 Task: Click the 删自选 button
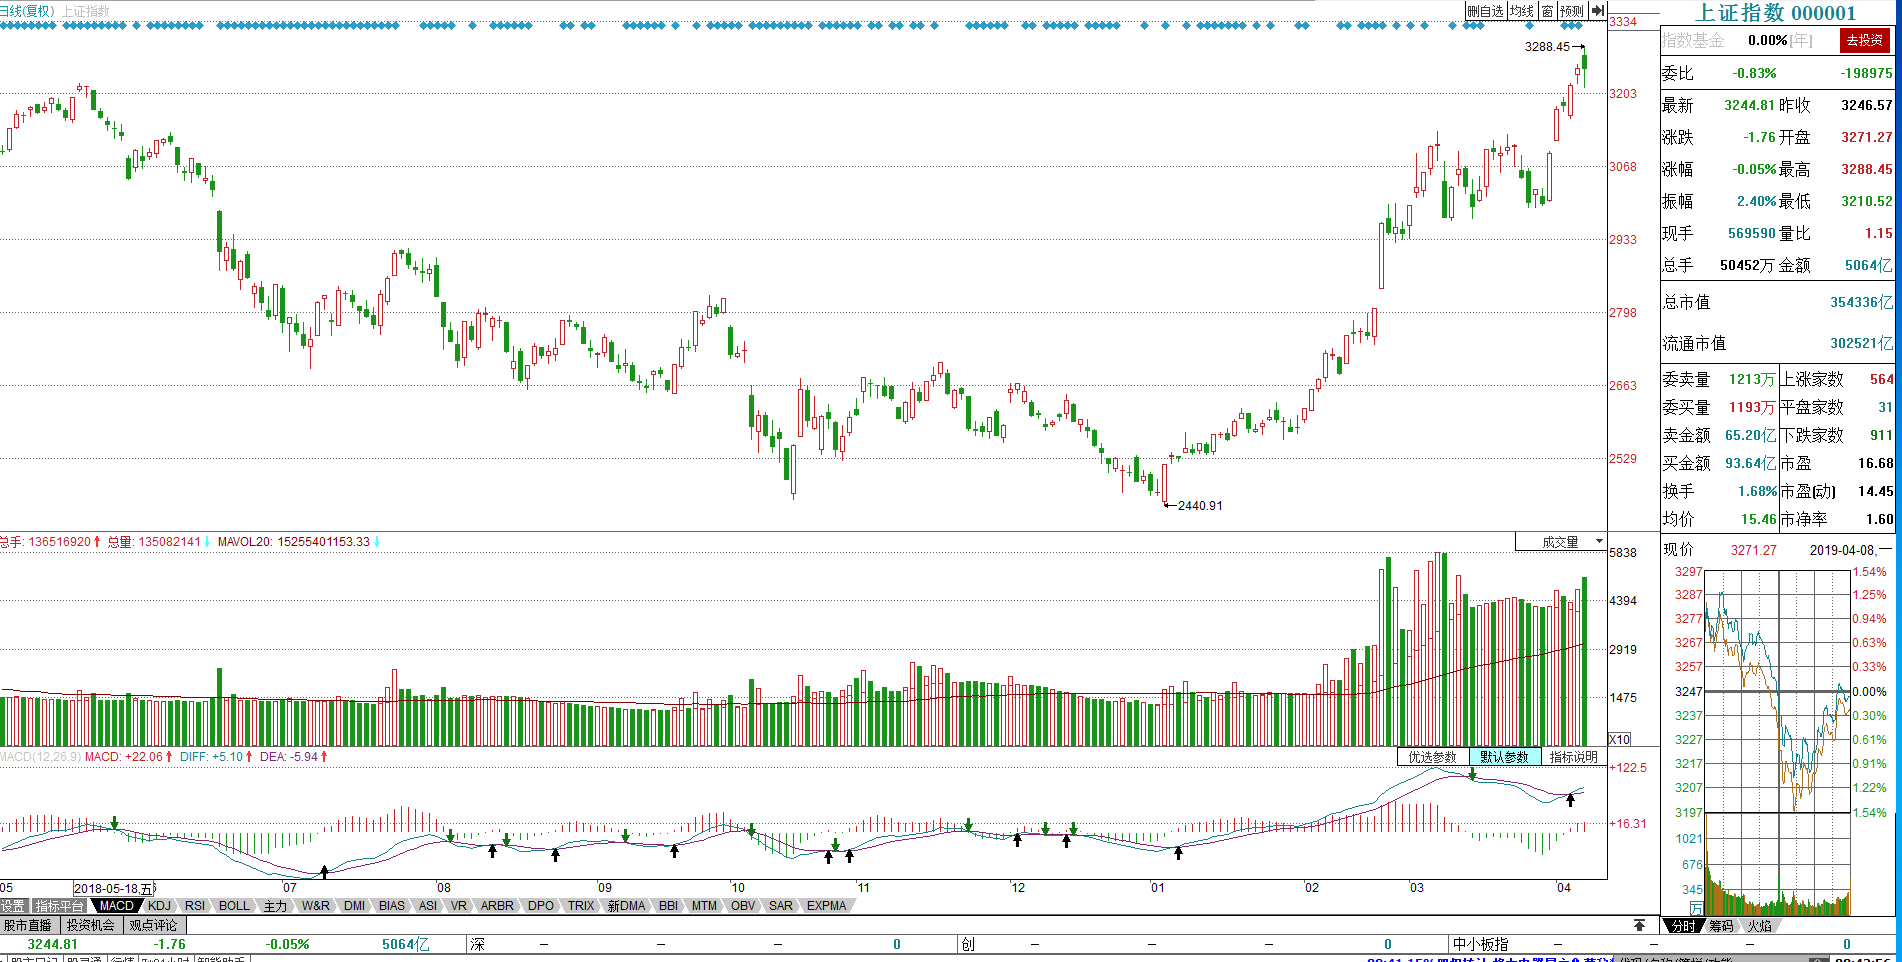[1486, 11]
